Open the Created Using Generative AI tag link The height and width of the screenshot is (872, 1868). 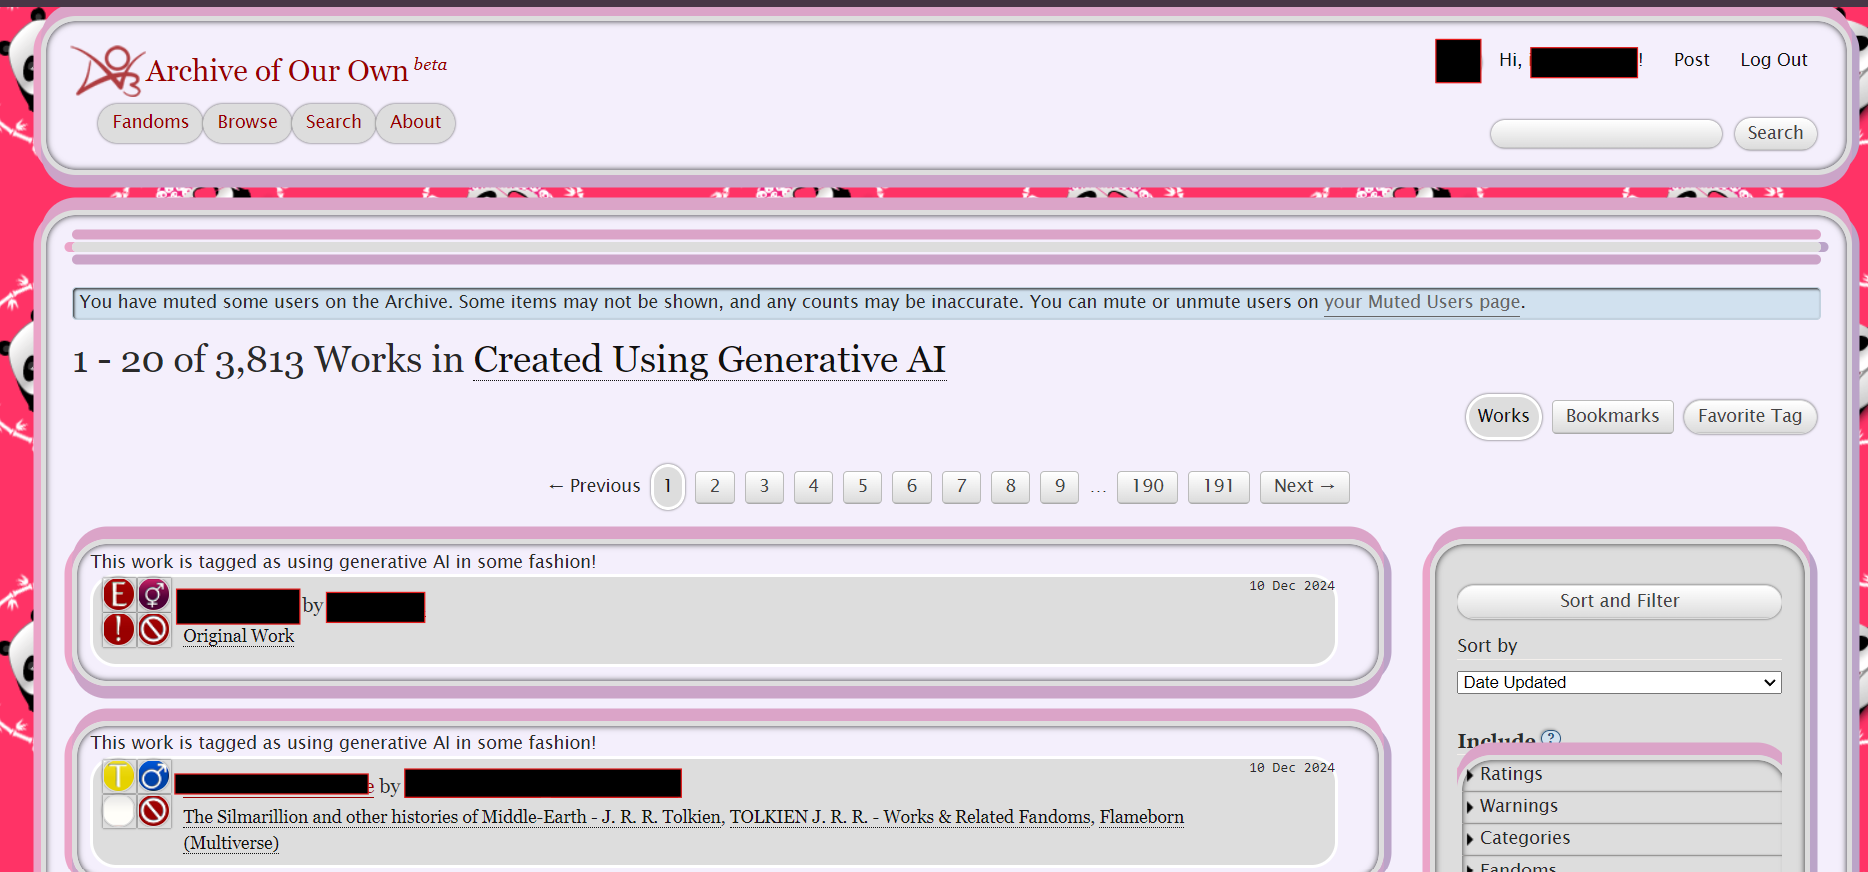tap(709, 359)
